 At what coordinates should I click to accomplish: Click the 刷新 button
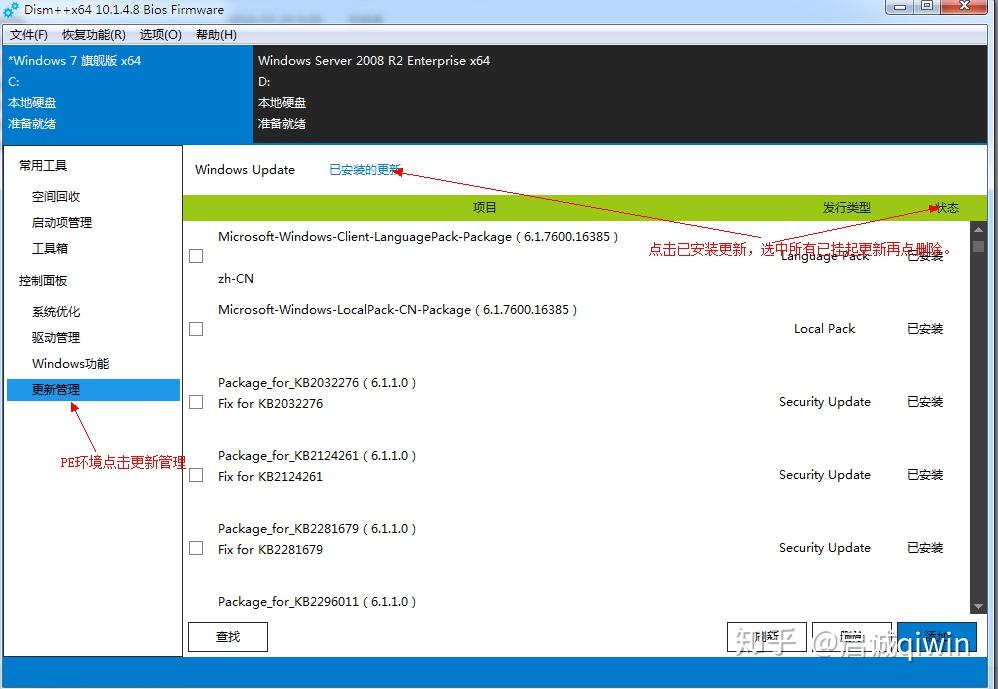pos(766,636)
